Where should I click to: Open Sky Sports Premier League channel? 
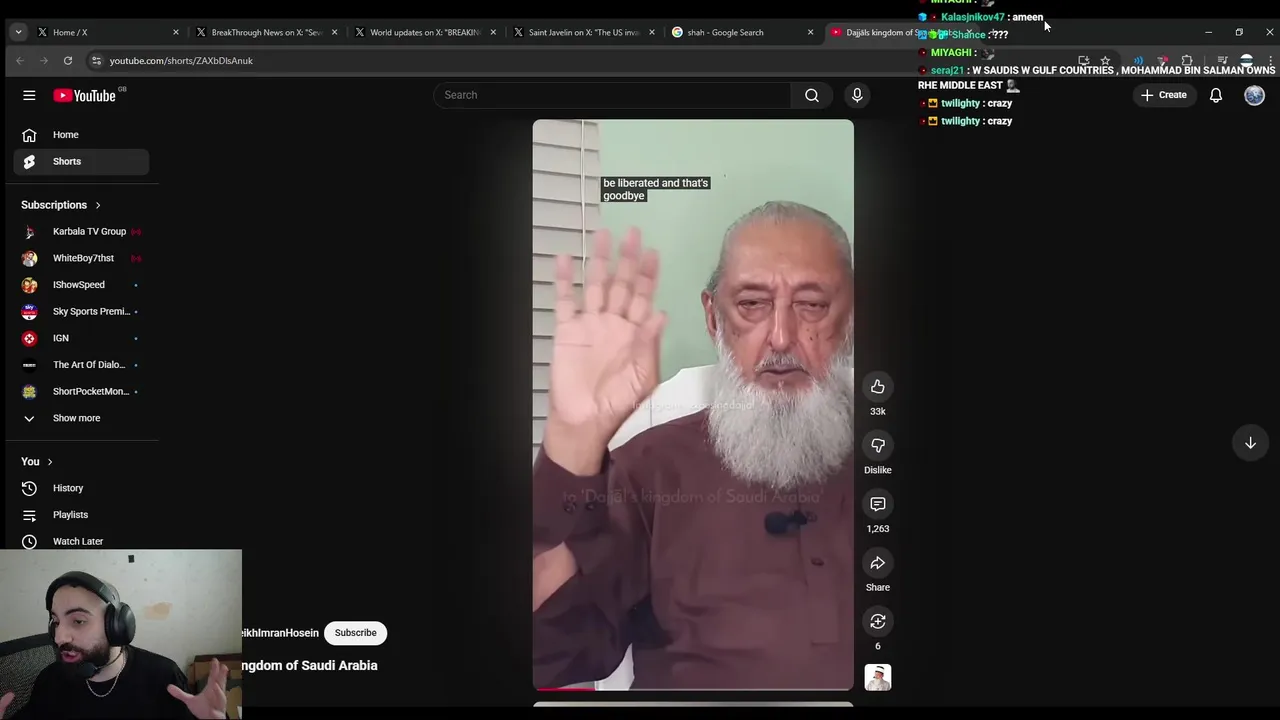point(81,311)
